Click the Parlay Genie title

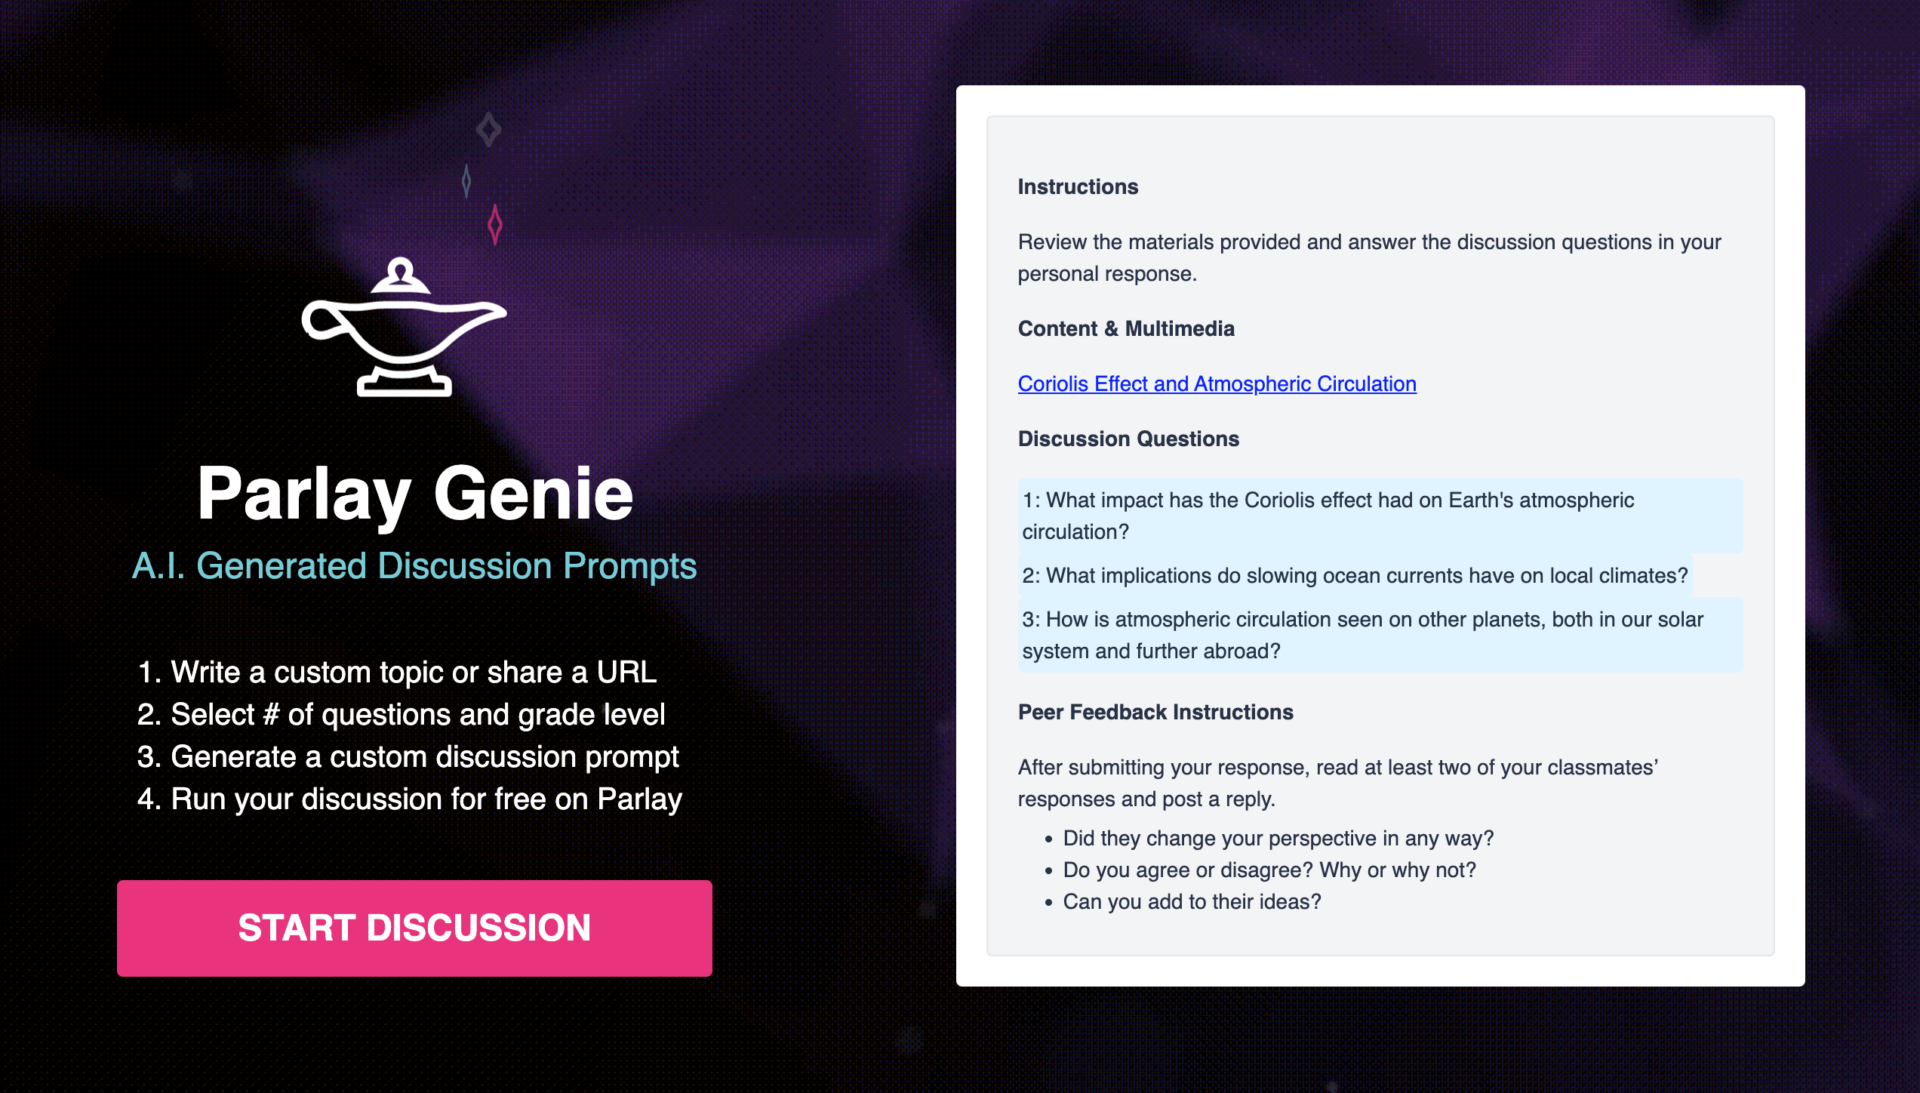[x=414, y=493]
